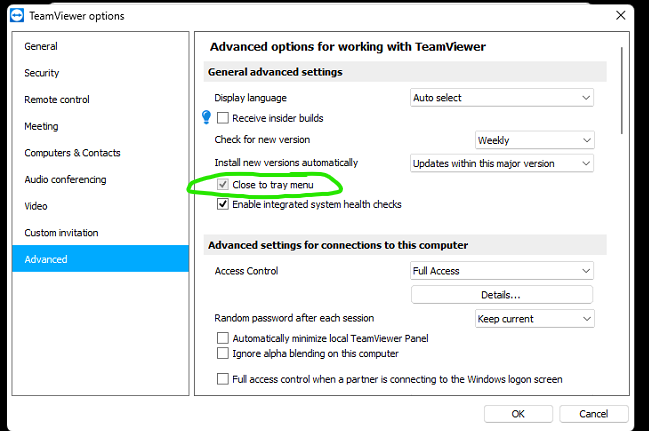Uncheck Enable integrated system health checks
Screen dimensions: 649x431
[x=223, y=204]
